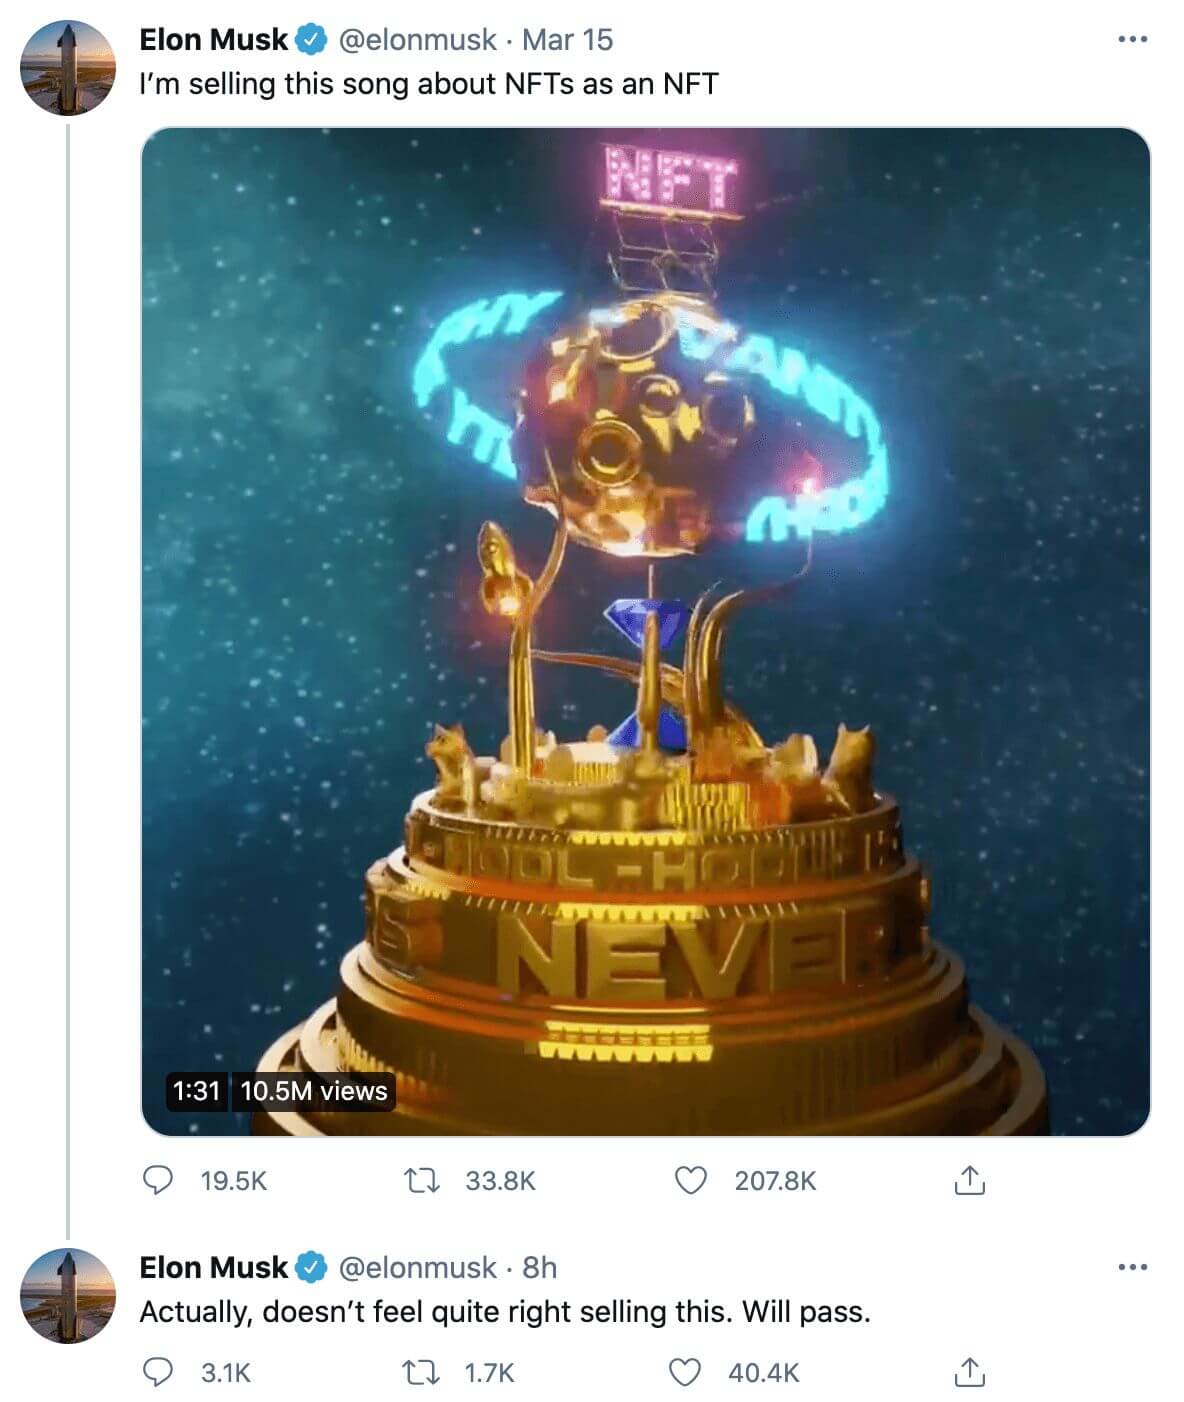Like the "Will pass" tweet
The width and height of the screenshot is (1184, 1402).
[x=685, y=1373]
